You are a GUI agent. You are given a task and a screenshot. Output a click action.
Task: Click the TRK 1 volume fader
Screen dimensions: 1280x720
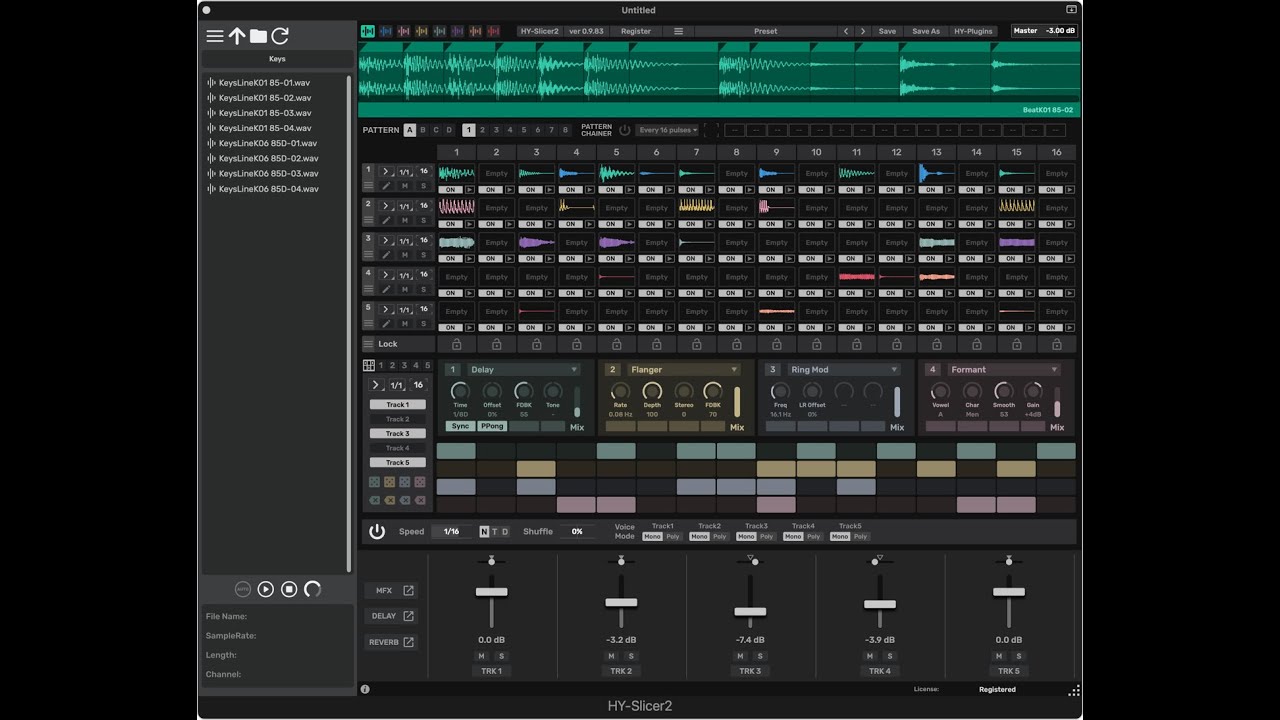pyautogui.click(x=491, y=592)
